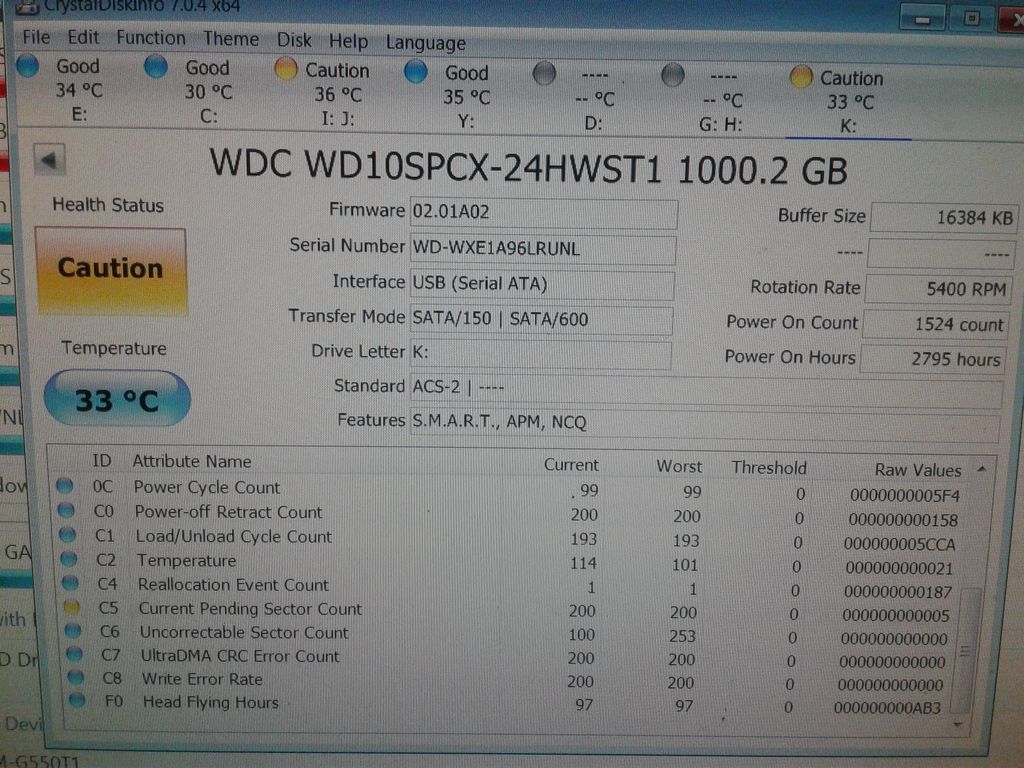
Task: Open the Function menu
Action: pyautogui.click(x=151, y=38)
